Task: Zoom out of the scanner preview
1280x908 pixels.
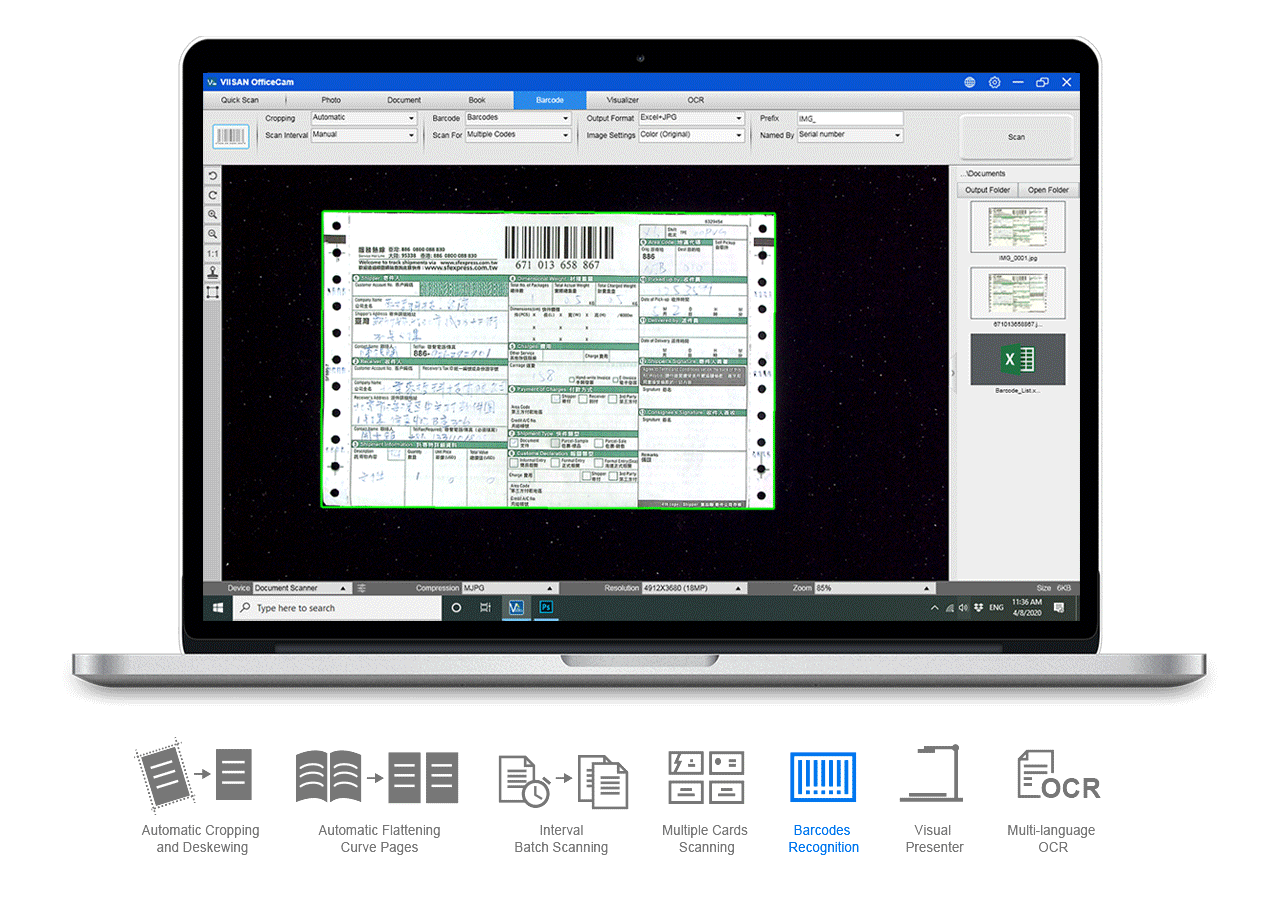Action: coord(213,234)
